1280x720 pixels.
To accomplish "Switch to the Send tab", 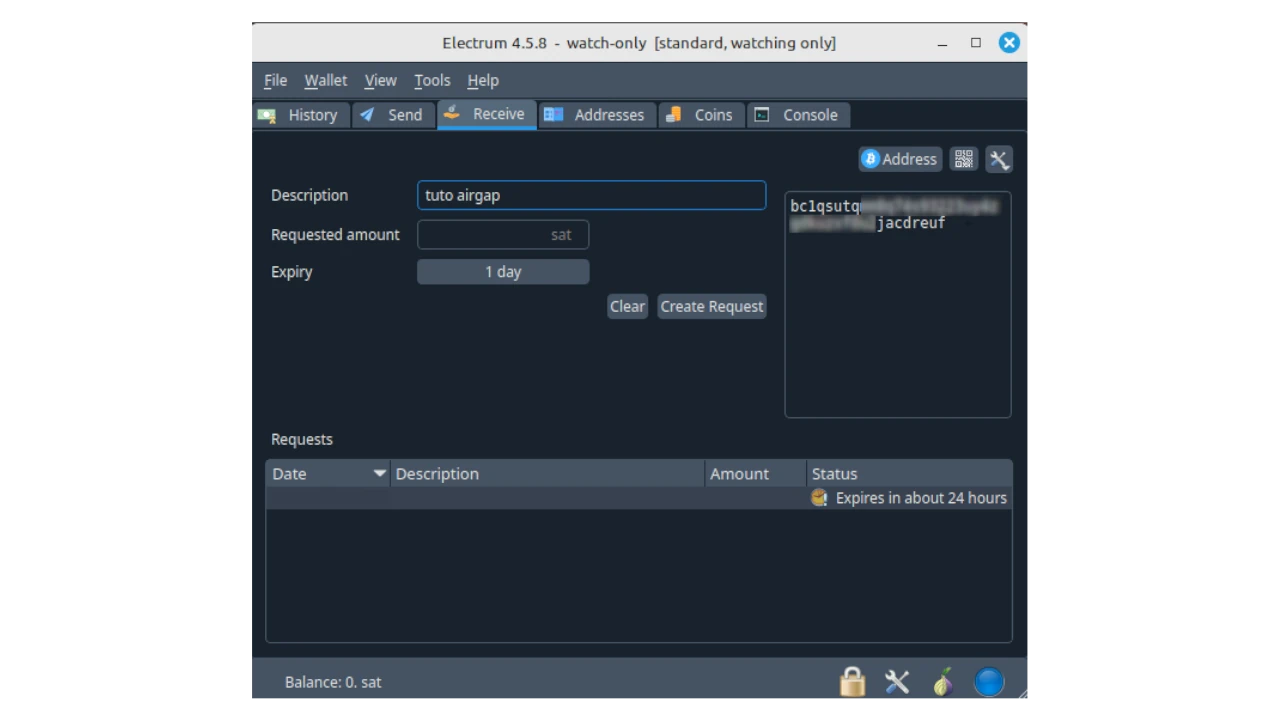I will coord(392,115).
